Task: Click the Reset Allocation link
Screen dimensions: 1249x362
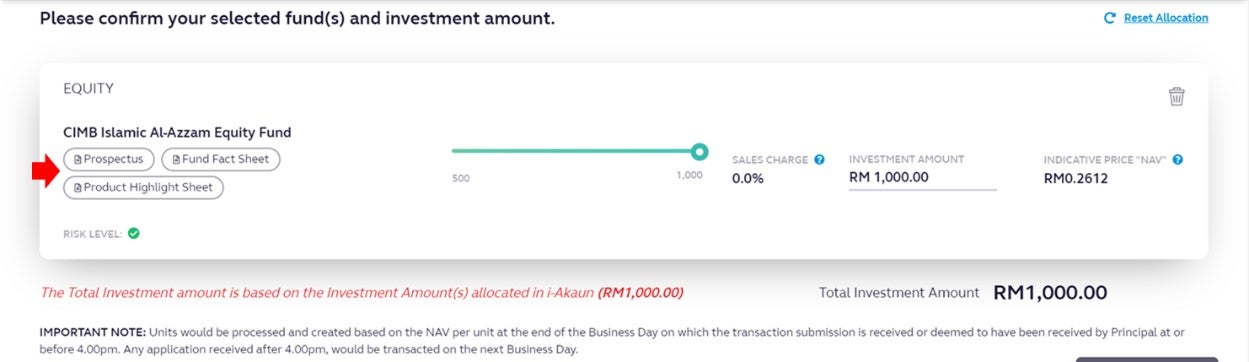Action: (1166, 18)
